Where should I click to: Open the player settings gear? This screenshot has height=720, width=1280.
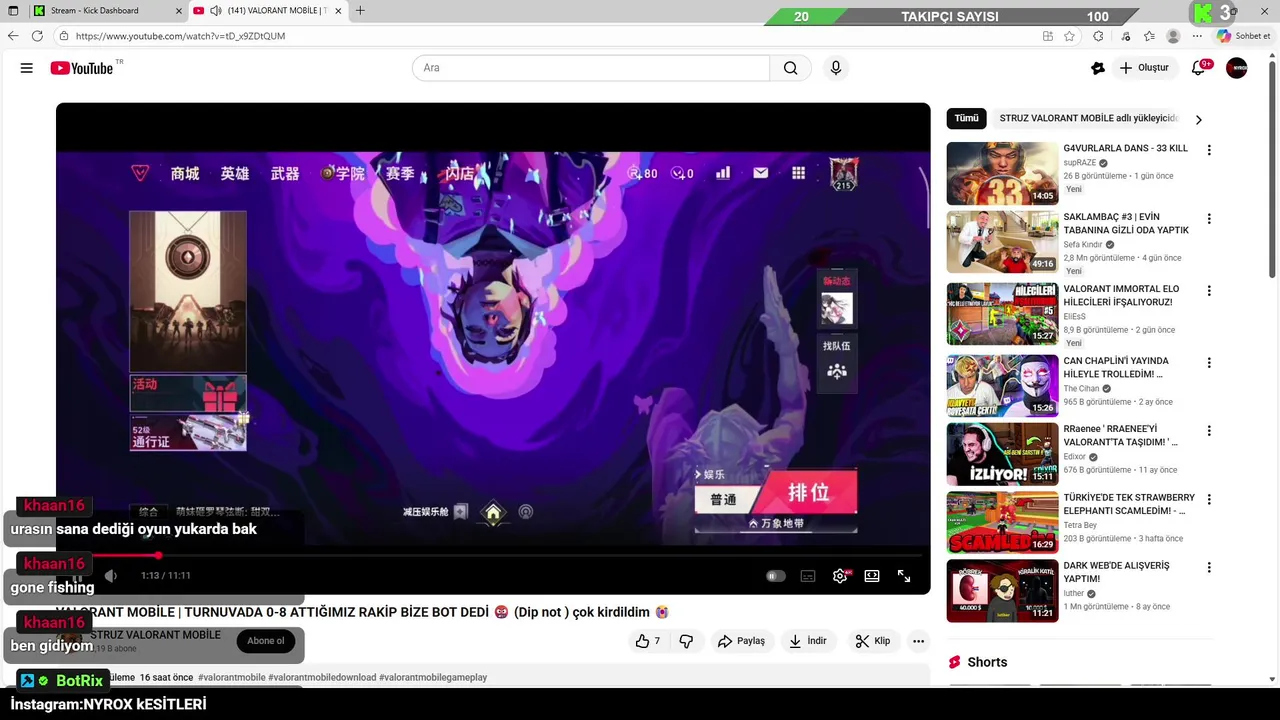pos(840,576)
